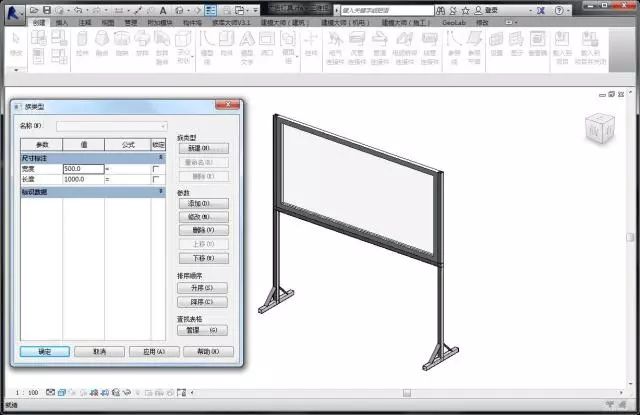Open the quick access toolbar customize dropdown
The image size is (640, 415).
(256, 11)
